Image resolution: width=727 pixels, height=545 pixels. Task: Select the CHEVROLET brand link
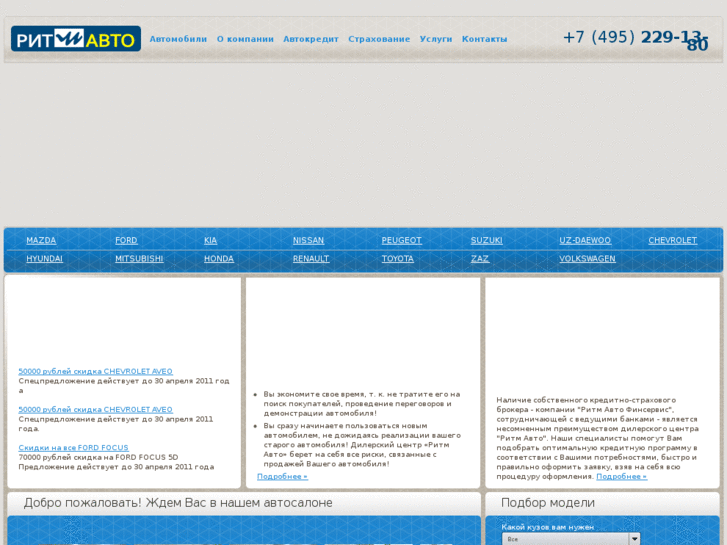(672, 240)
